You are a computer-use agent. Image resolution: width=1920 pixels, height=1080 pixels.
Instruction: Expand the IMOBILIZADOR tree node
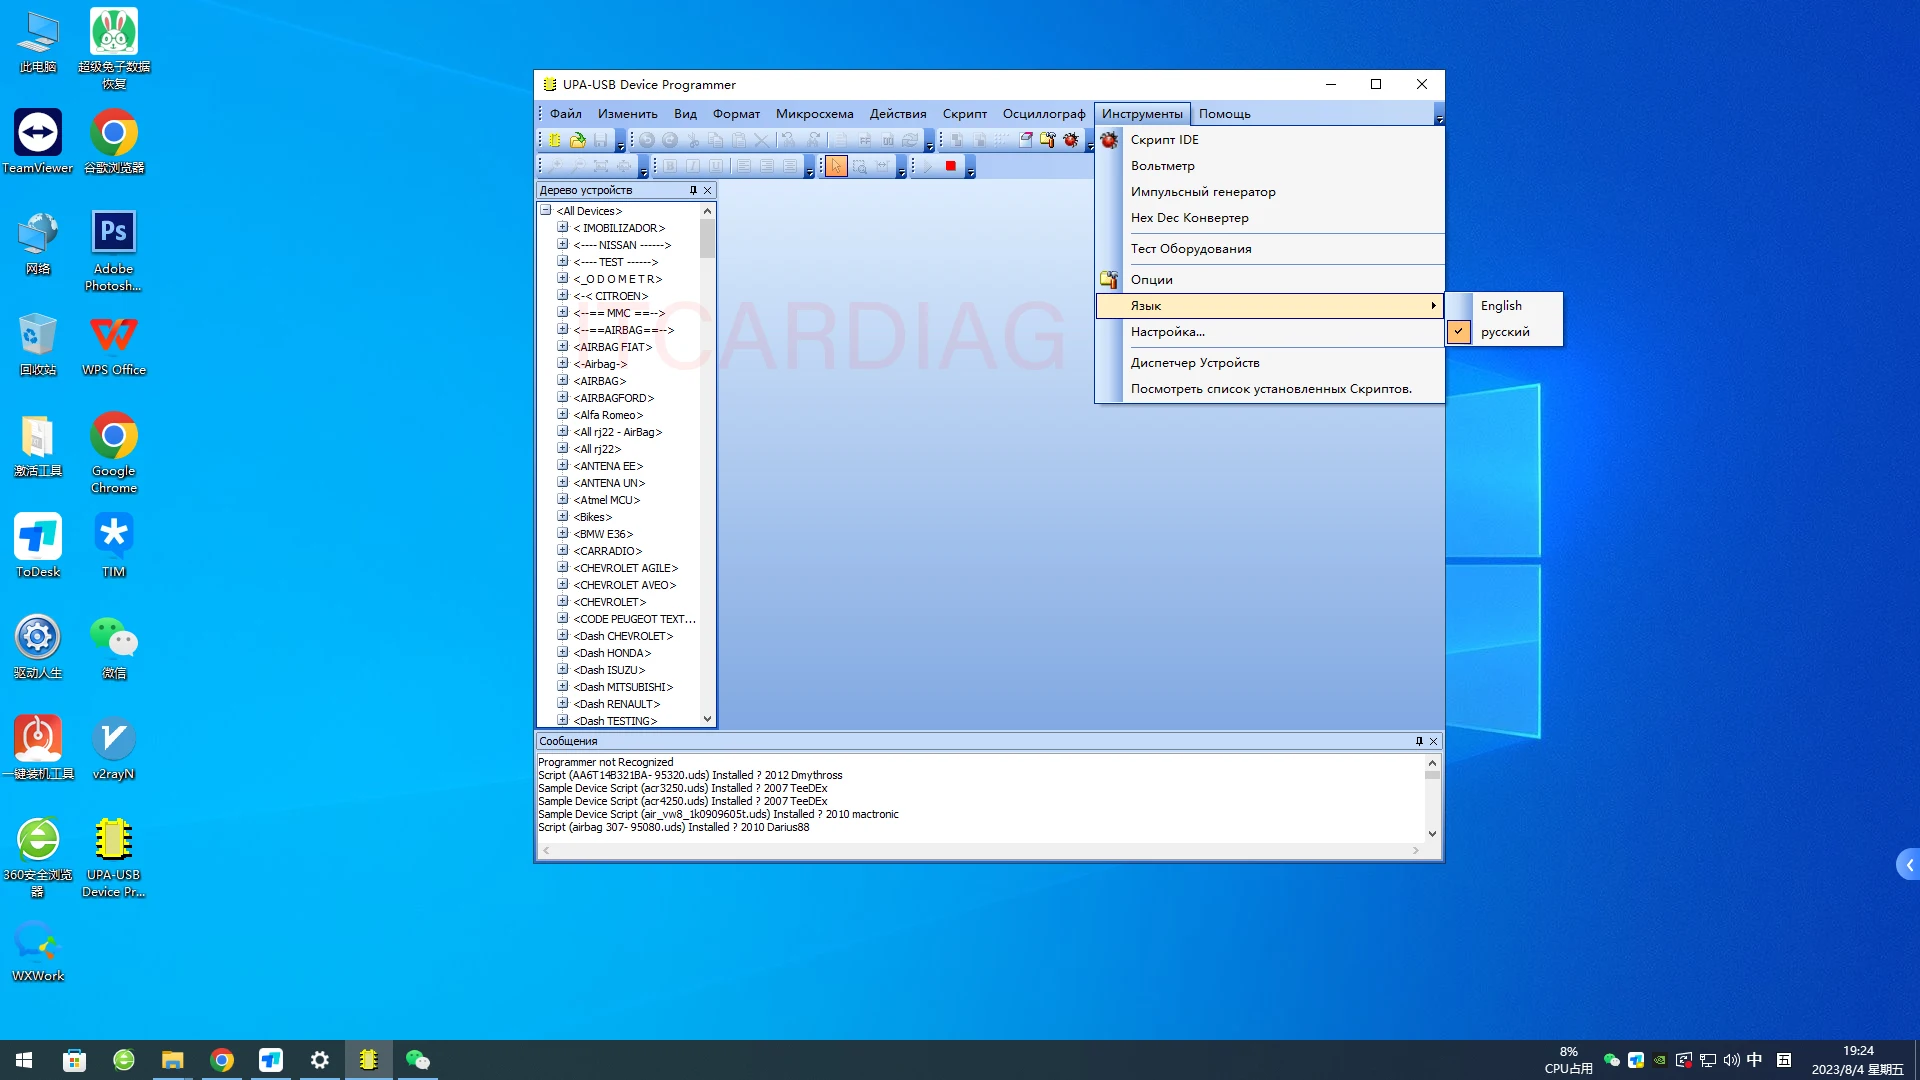pyautogui.click(x=563, y=228)
